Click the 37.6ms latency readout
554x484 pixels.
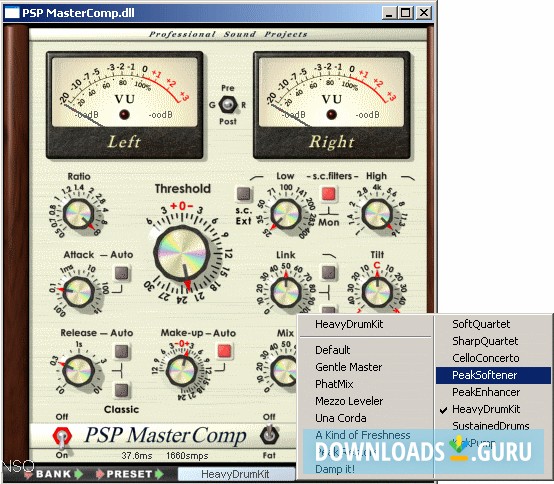click(x=137, y=456)
